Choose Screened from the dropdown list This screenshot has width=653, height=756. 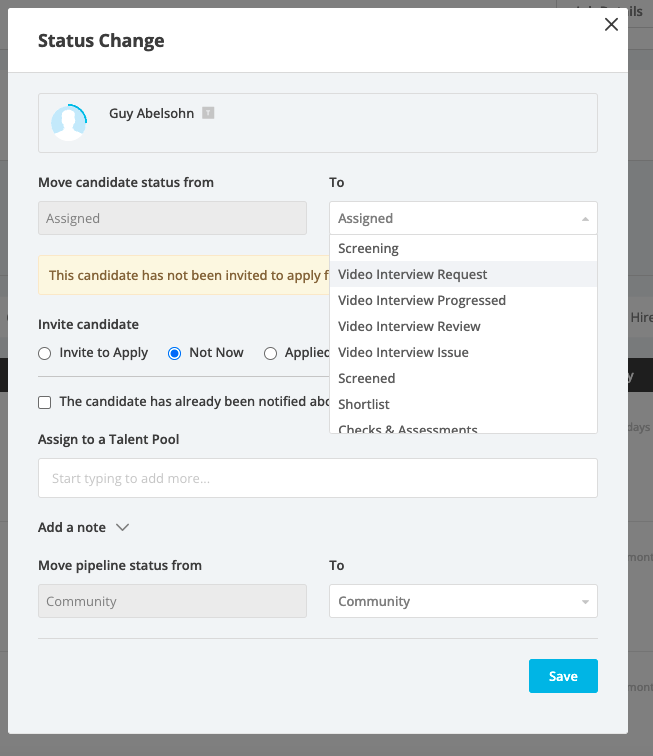(366, 378)
